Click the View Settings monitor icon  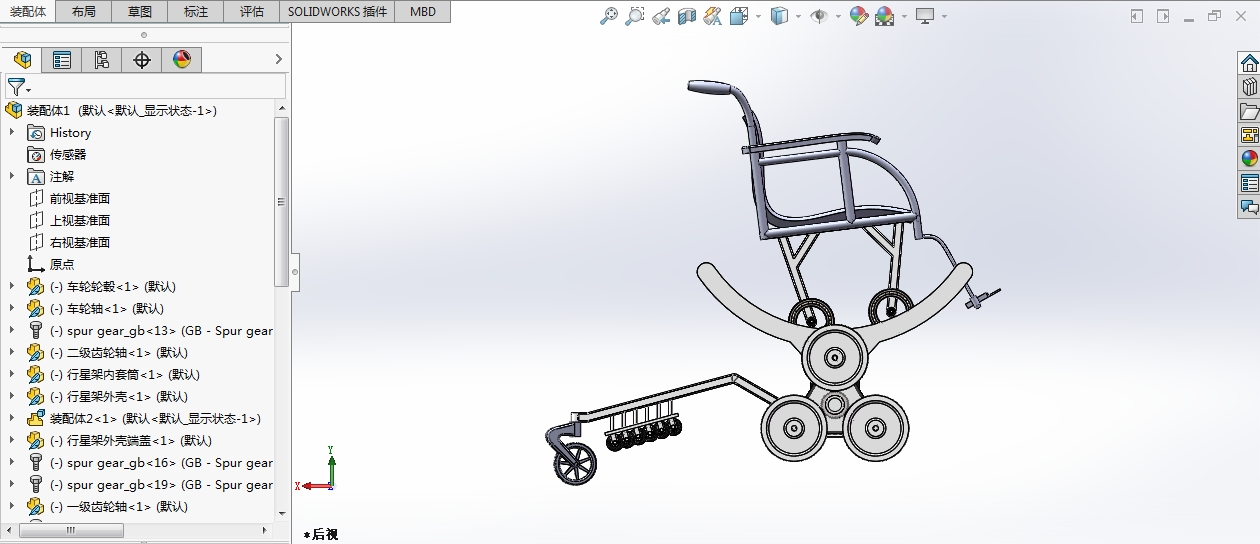pyautogui.click(x=925, y=16)
